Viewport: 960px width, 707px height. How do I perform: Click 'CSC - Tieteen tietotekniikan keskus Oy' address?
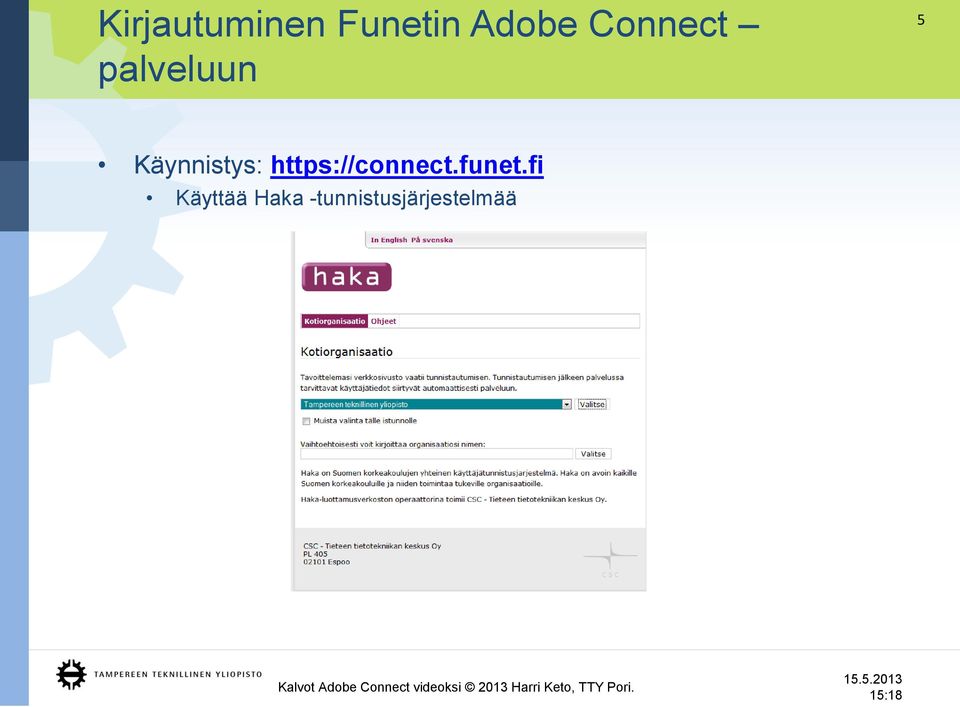372,546
